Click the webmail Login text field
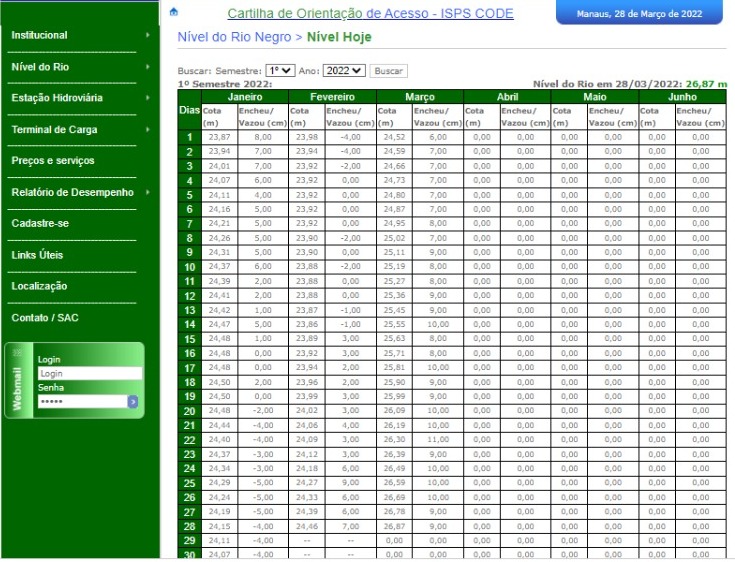The height and width of the screenshot is (562, 735). coord(88,373)
